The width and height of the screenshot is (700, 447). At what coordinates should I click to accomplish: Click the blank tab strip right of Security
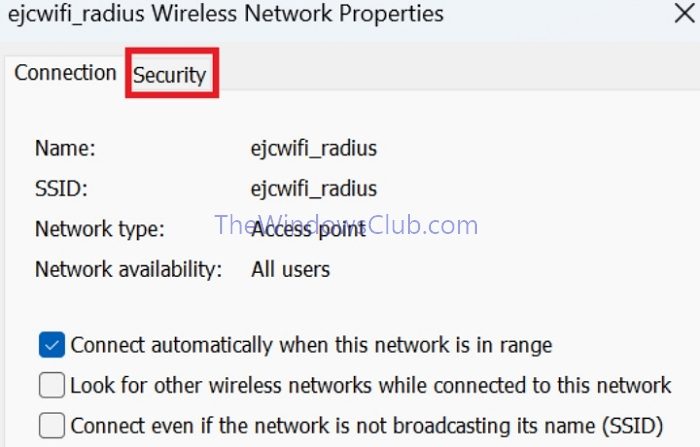(450, 75)
